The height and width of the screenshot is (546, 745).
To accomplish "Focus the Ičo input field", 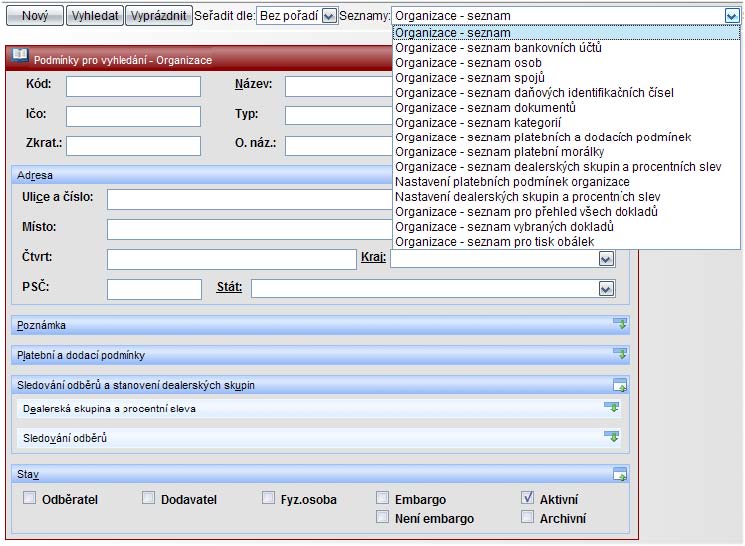I will 134,116.
